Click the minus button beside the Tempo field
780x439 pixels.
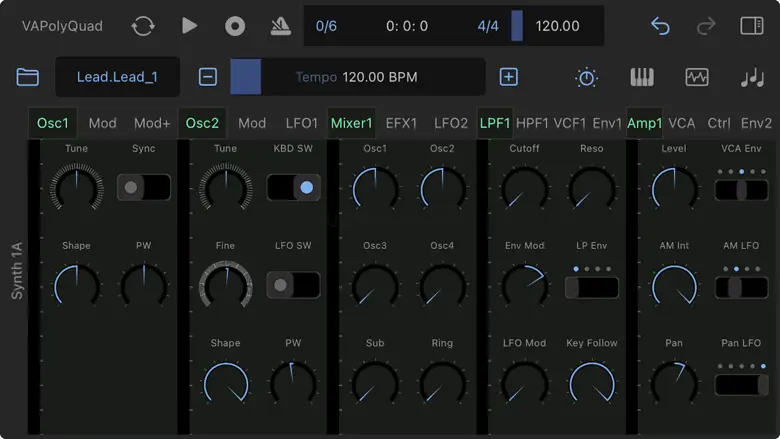[x=207, y=77]
